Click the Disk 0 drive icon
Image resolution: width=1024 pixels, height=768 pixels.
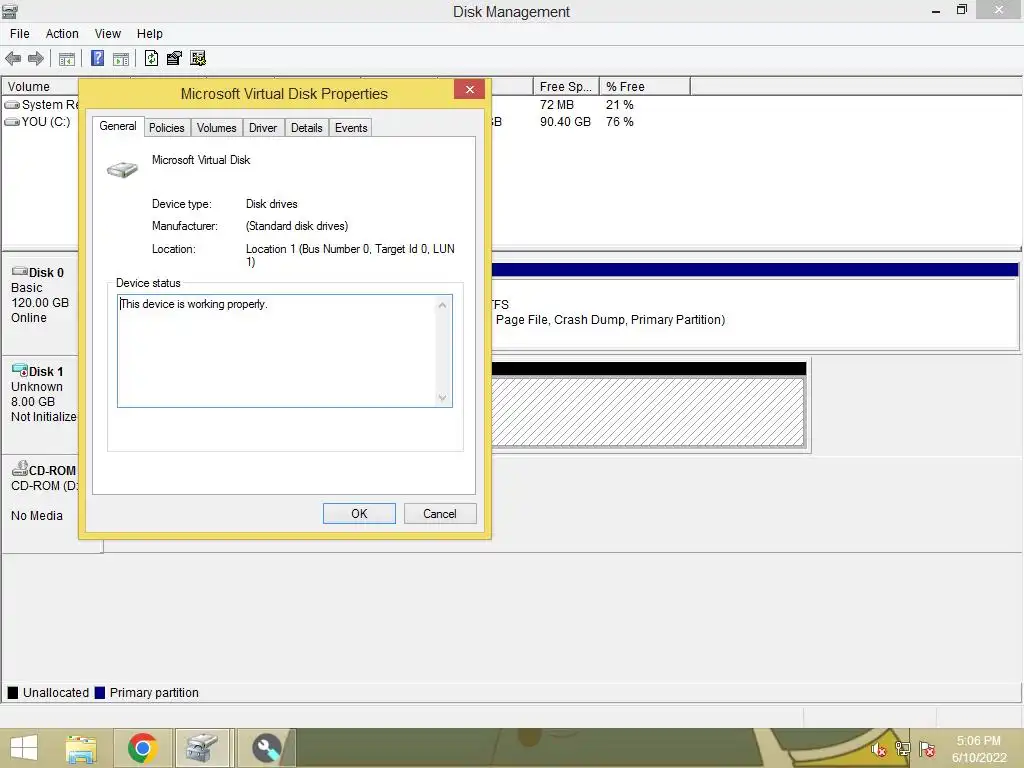point(20,272)
